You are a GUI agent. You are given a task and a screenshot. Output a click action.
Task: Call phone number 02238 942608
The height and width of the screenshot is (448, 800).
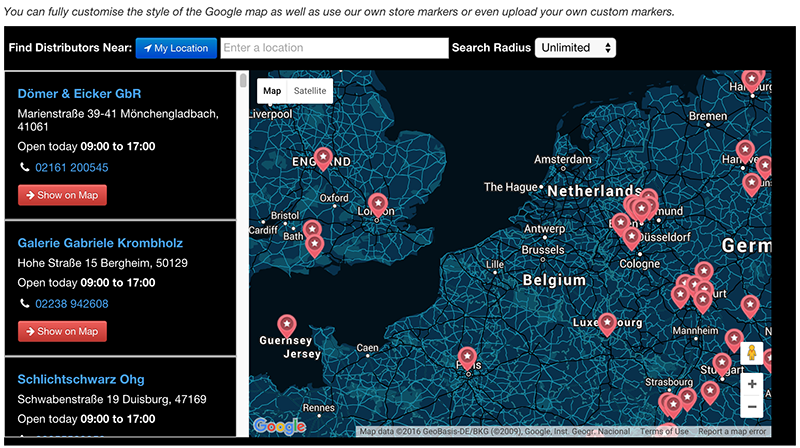(71, 304)
